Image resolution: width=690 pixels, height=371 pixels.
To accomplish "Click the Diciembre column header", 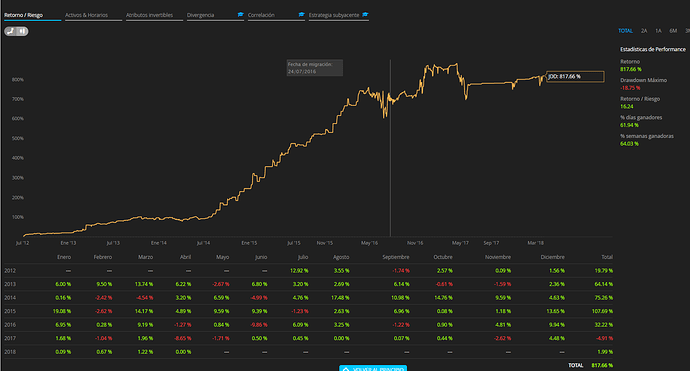I will (552, 257).
